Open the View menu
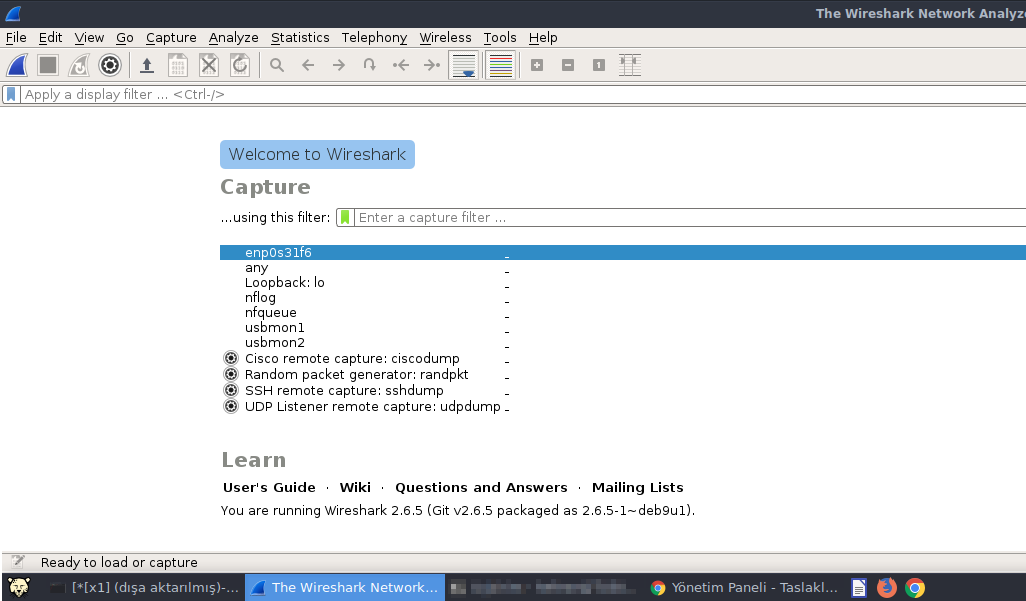1026x601 pixels. tap(89, 37)
